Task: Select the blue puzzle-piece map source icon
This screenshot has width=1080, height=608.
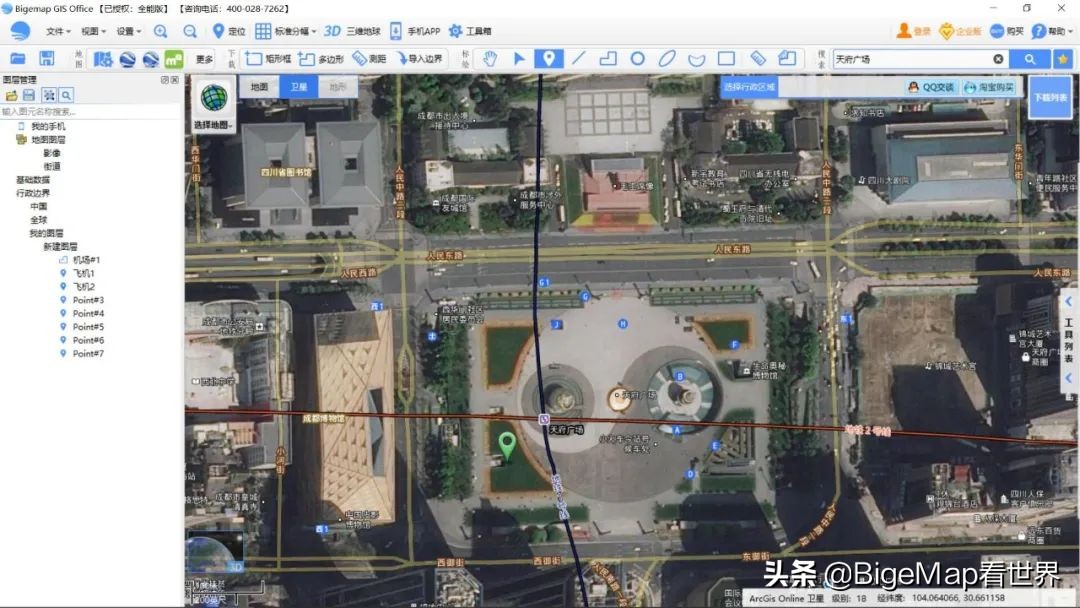Action: tap(103, 59)
